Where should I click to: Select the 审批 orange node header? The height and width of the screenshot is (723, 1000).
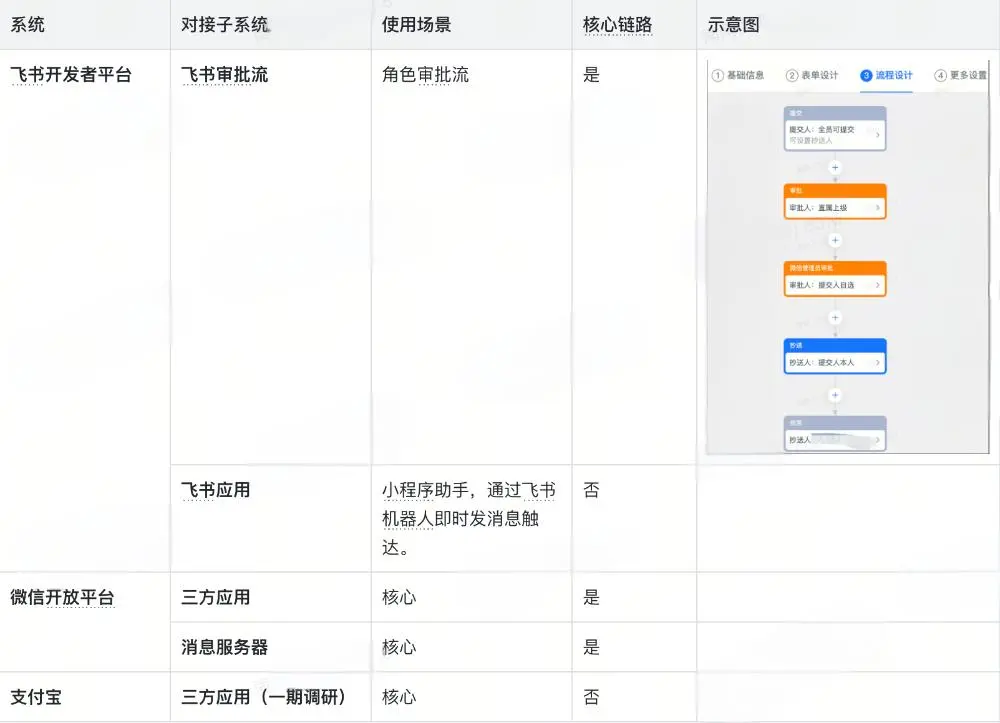pyautogui.click(x=835, y=191)
